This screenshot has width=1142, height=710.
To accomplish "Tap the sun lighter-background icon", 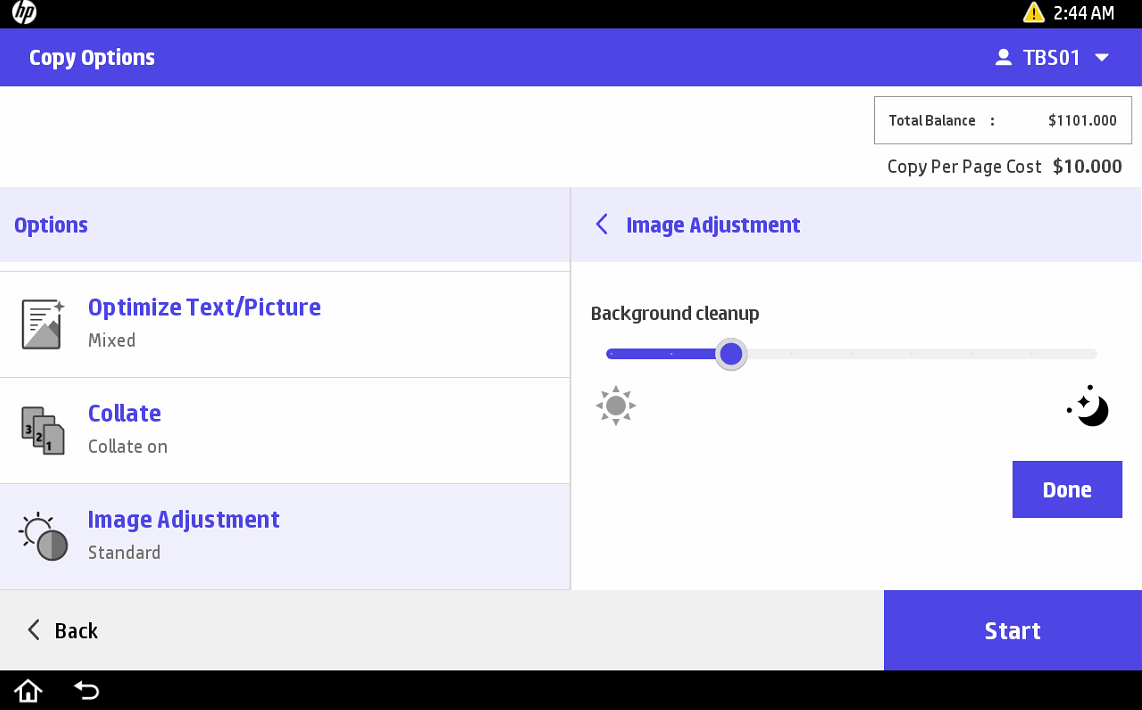I will point(615,406).
